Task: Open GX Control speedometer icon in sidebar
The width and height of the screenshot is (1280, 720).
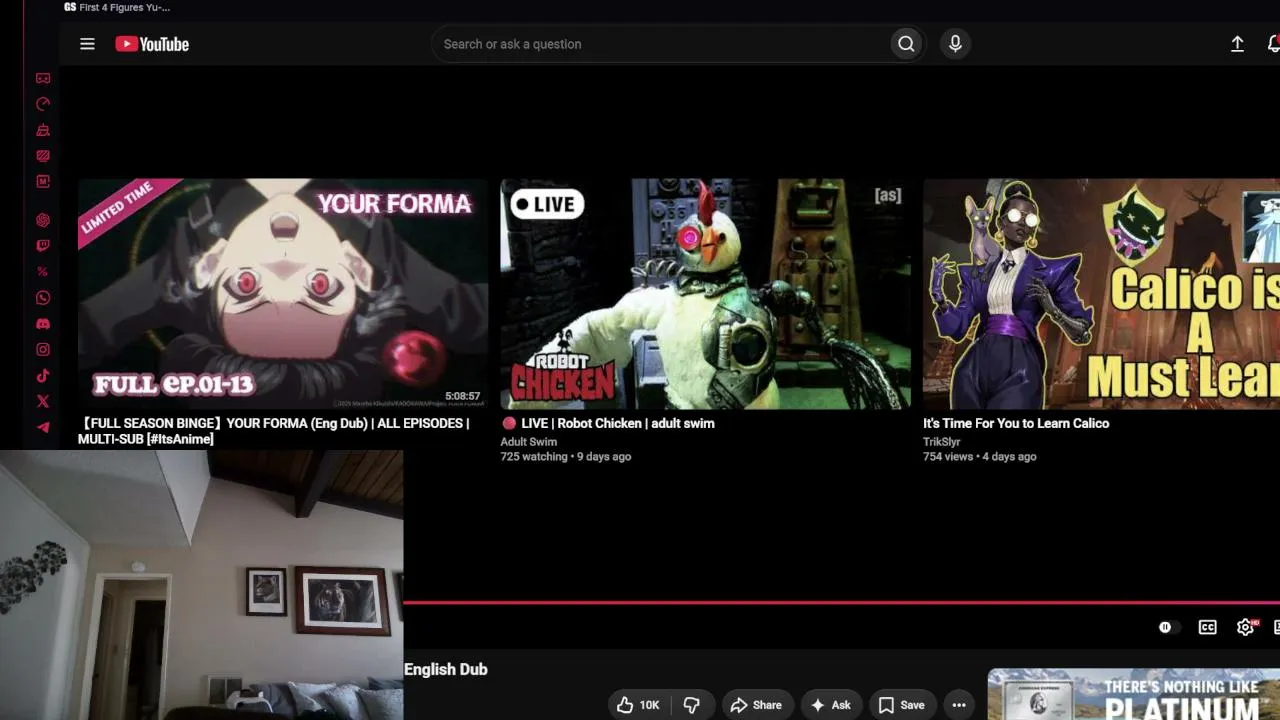Action: click(43, 104)
